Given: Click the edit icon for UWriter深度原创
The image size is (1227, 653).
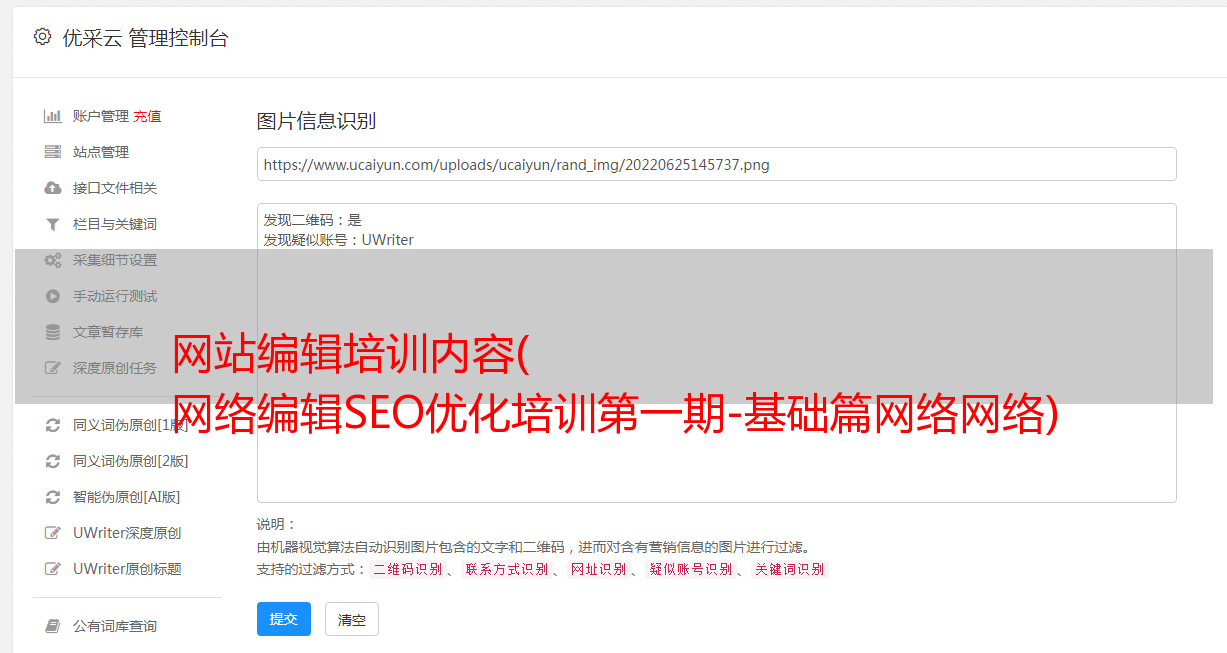Looking at the screenshot, I should (x=53, y=533).
